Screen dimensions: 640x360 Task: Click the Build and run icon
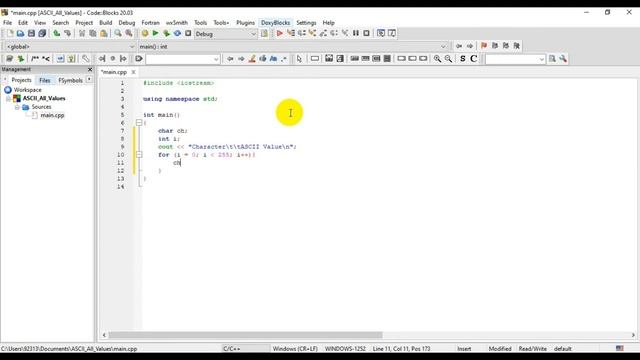[x=167, y=33]
